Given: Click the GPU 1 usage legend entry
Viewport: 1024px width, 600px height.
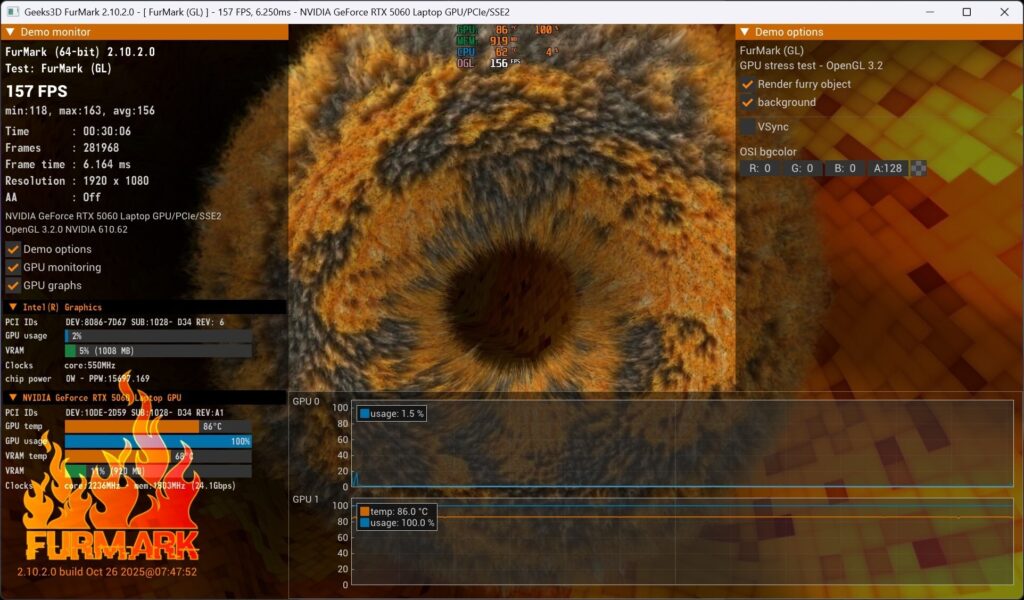Looking at the screenshot, I should click(x=396, y=523).
